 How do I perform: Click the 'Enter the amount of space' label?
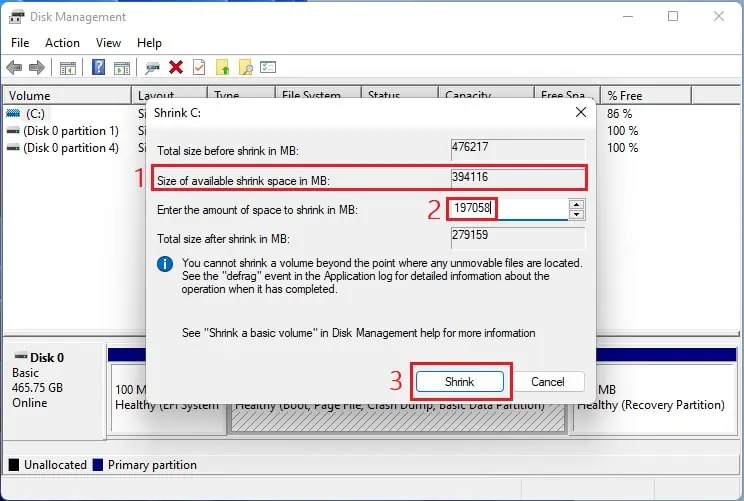pos(257,210)
